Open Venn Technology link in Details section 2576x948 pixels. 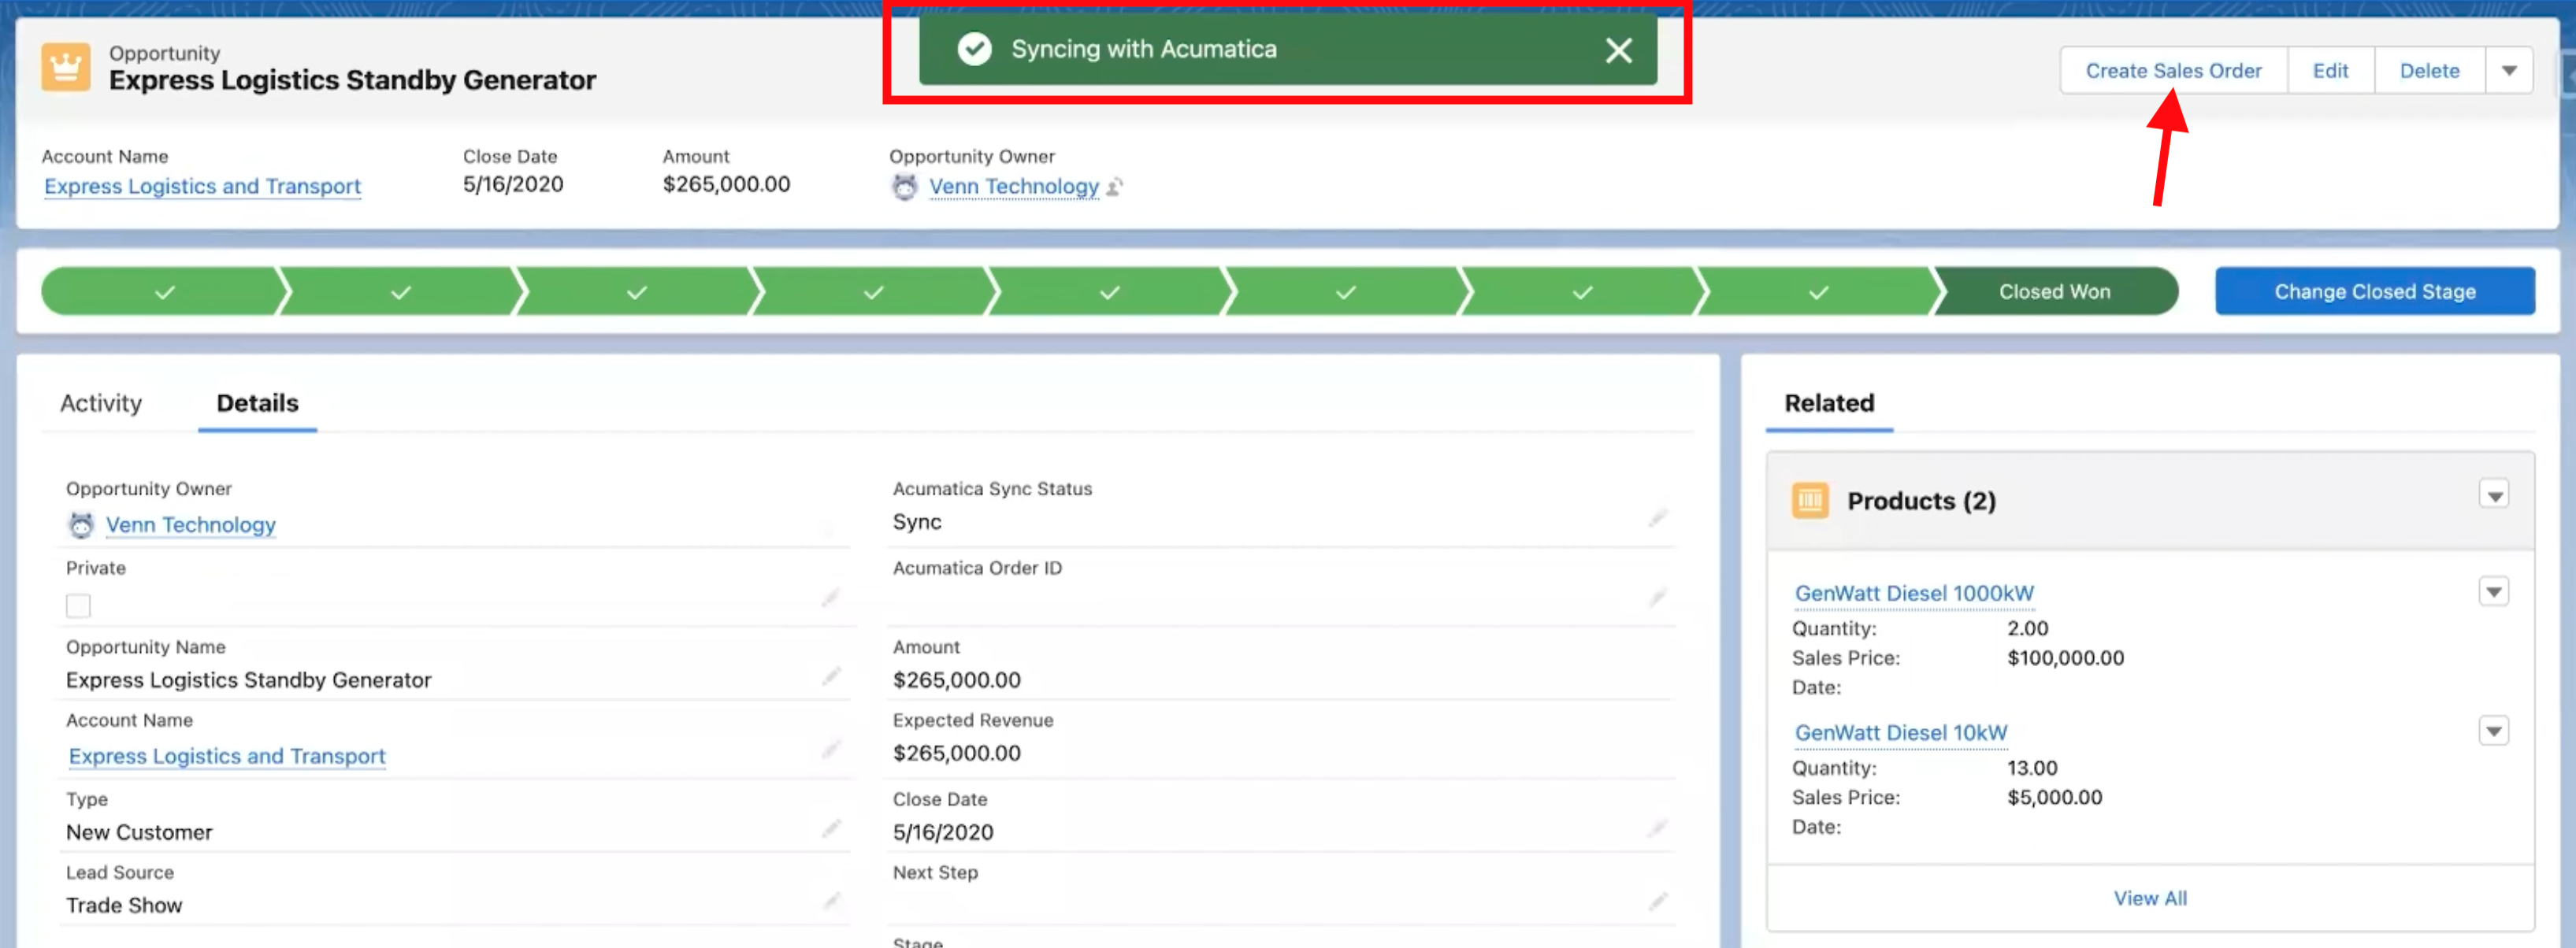coord(190,525)
